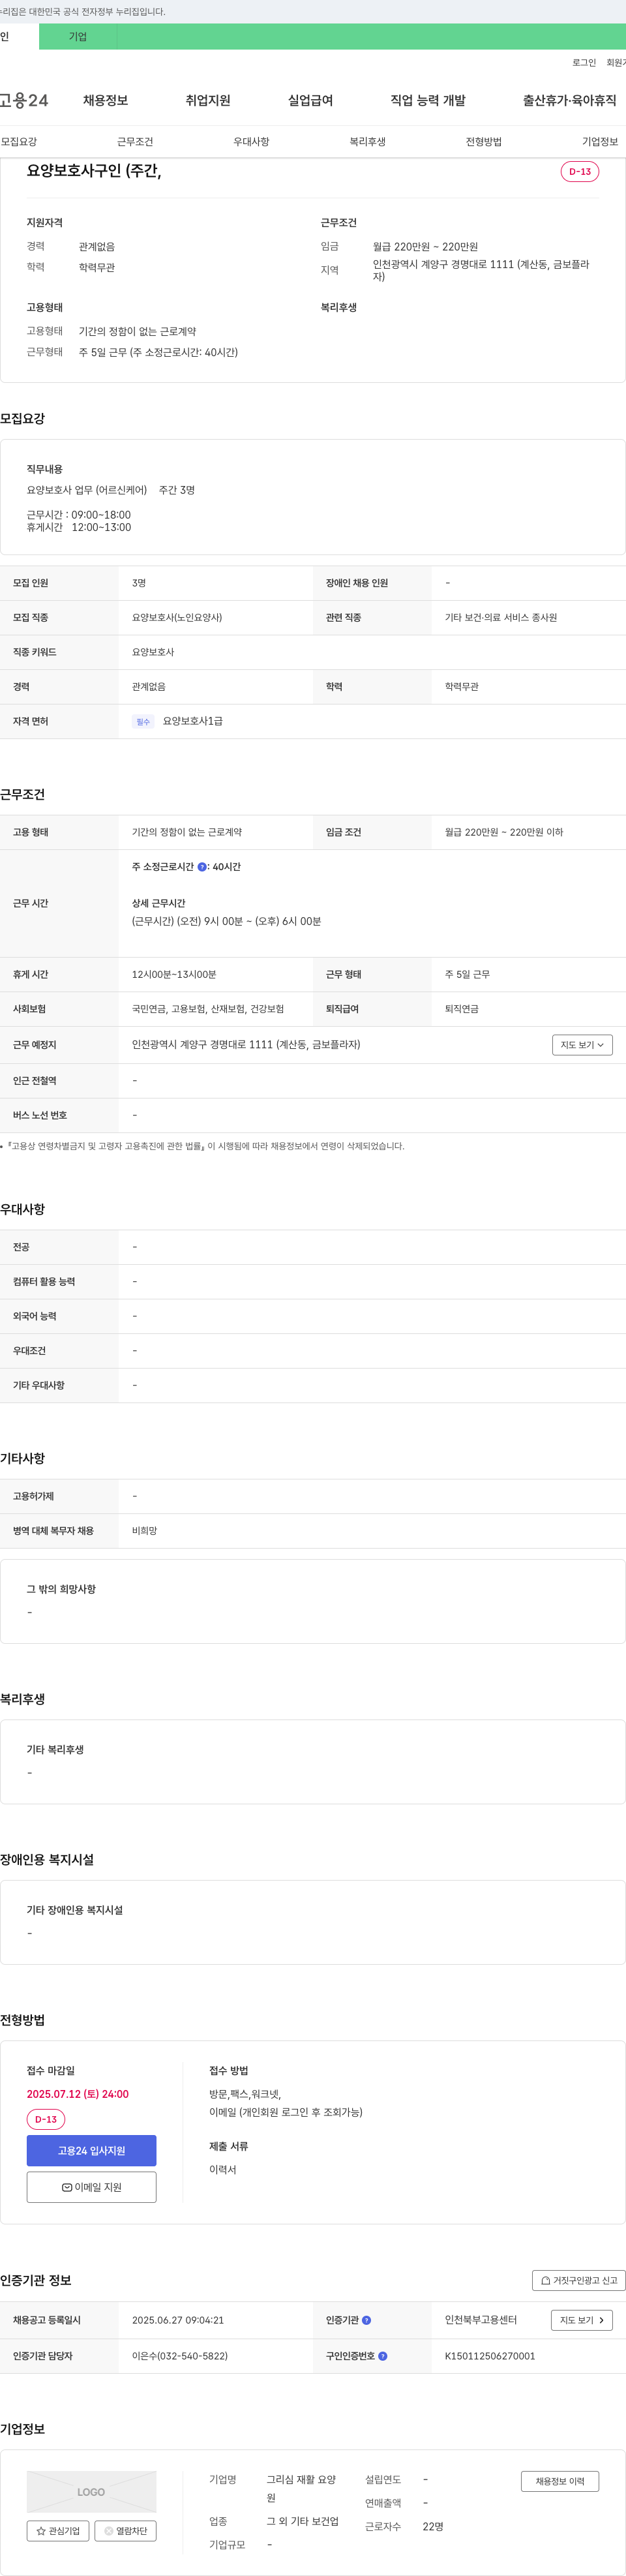The height and width of the screenshot is (2576, 626).
Task: Click the 열람차단 button
Action: (x=126, y=2531)
